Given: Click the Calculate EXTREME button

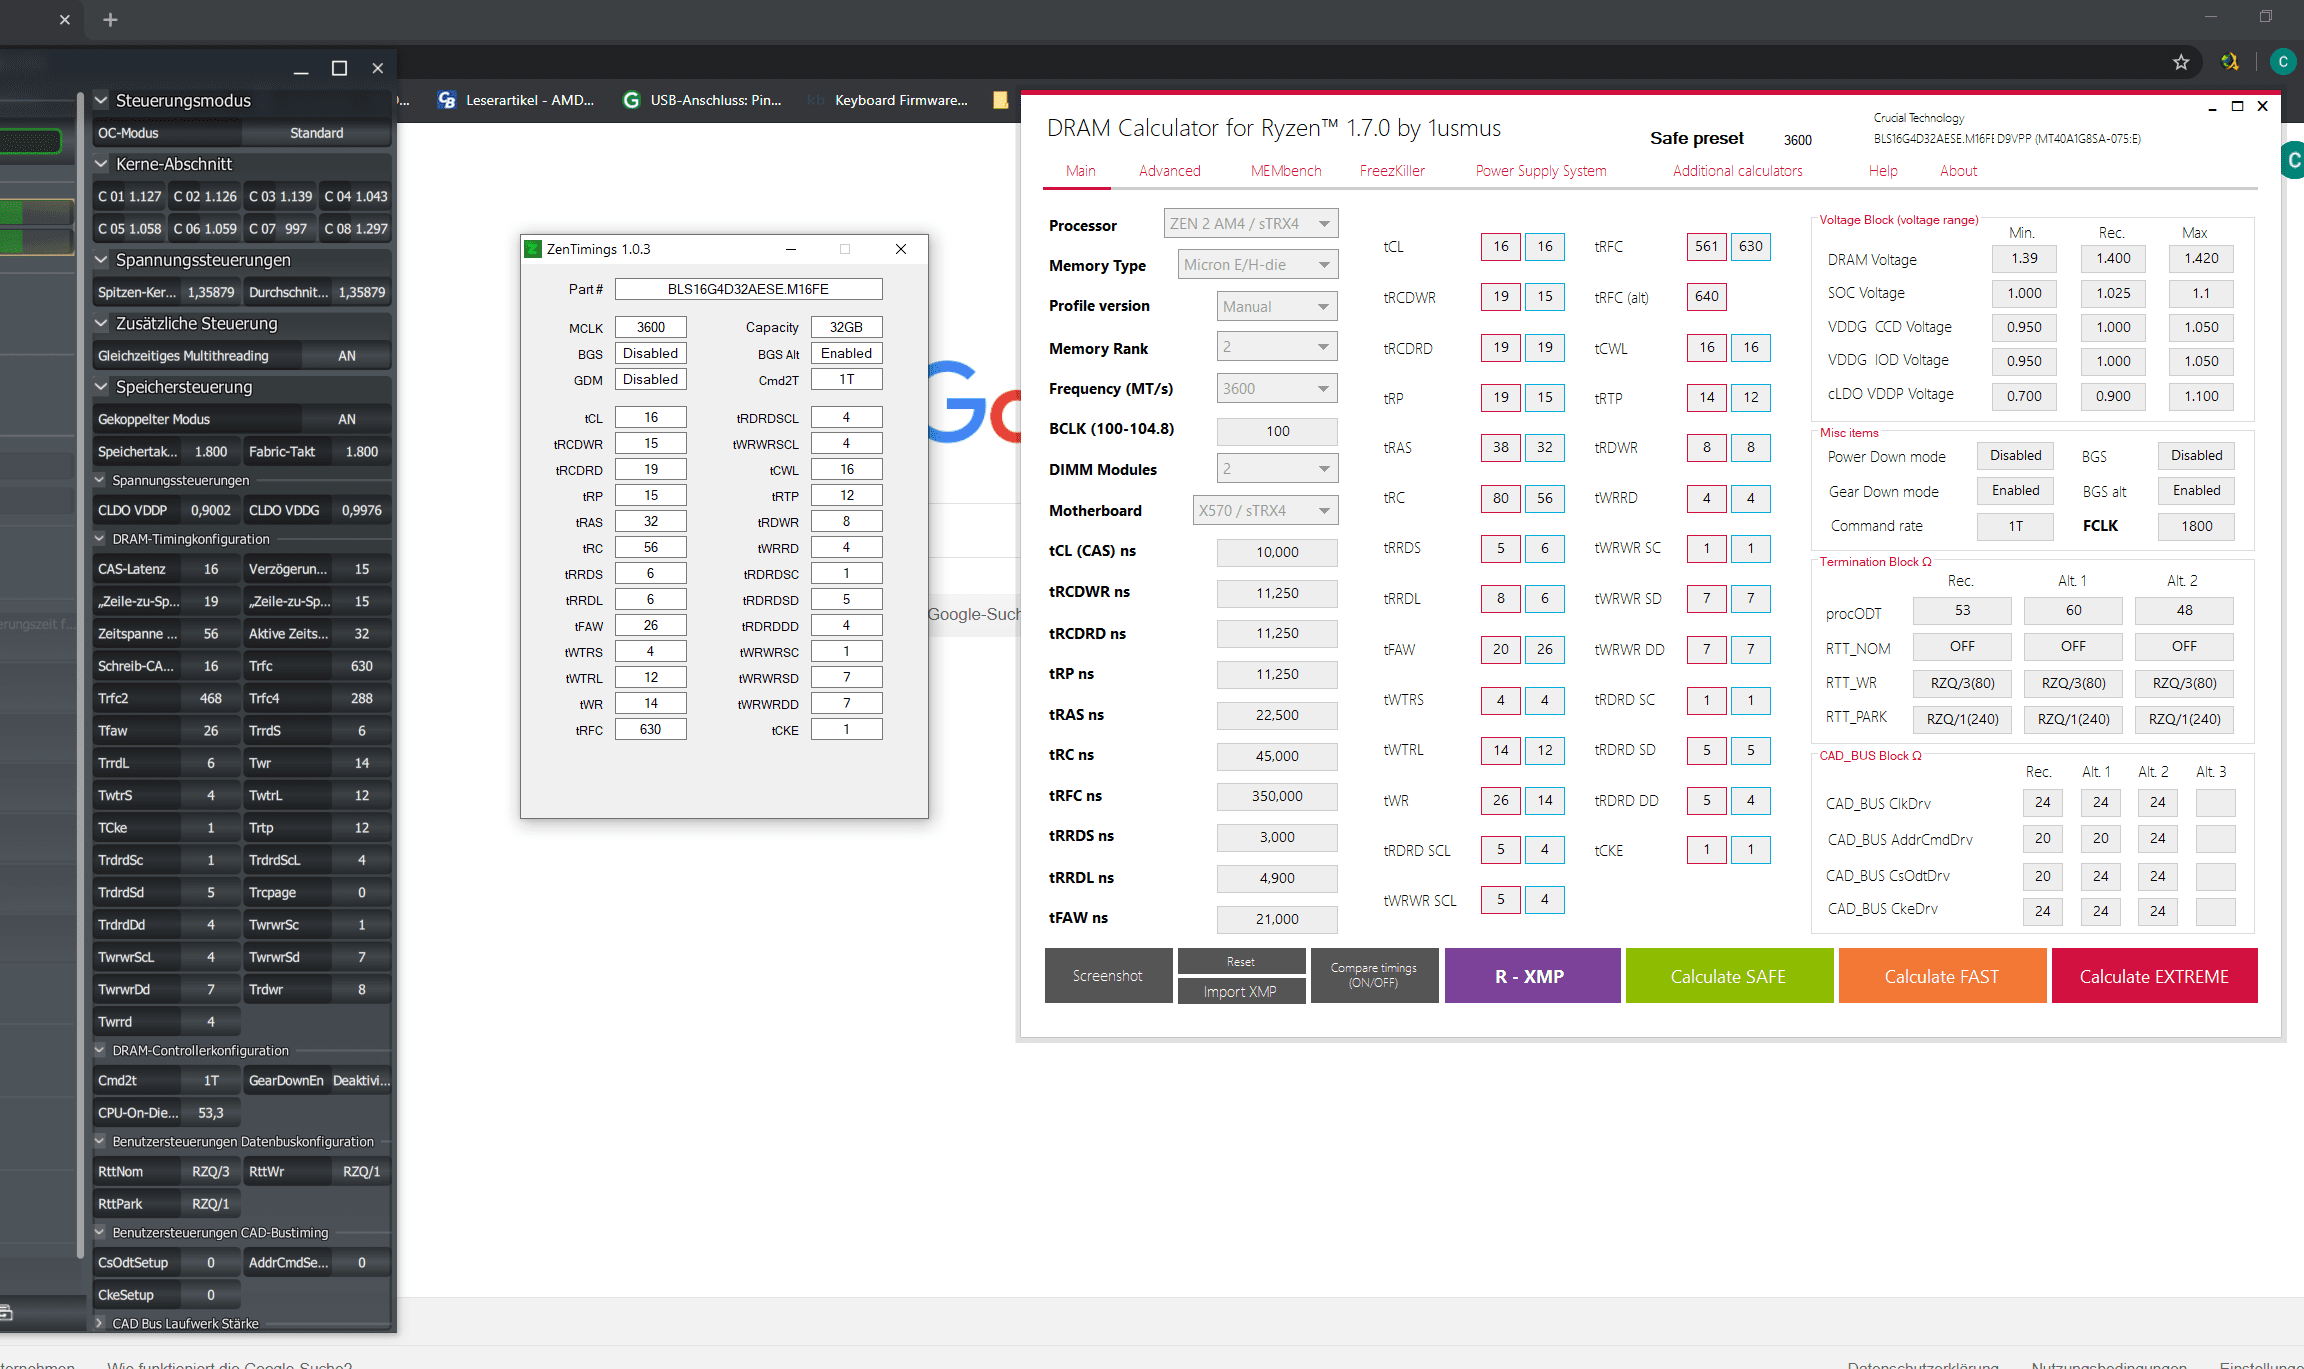Looking at the screenshot, I should (x=2154, y=976).
